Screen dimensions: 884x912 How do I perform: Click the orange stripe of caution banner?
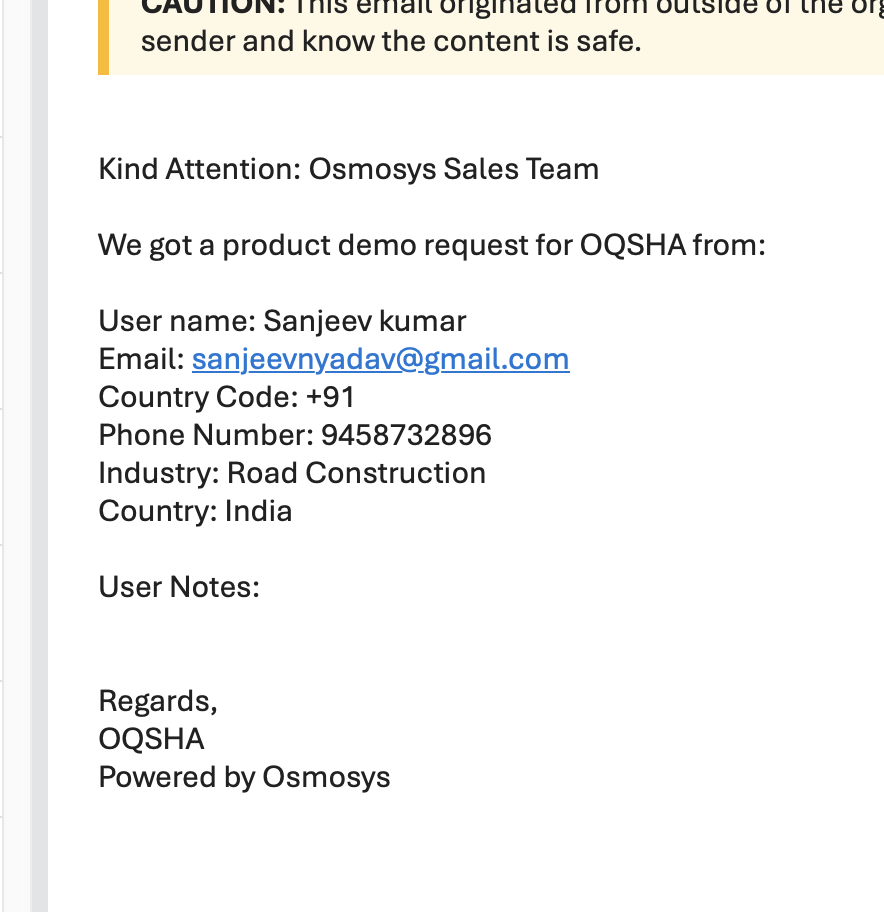pyautogui.click(x=103, y=40)
